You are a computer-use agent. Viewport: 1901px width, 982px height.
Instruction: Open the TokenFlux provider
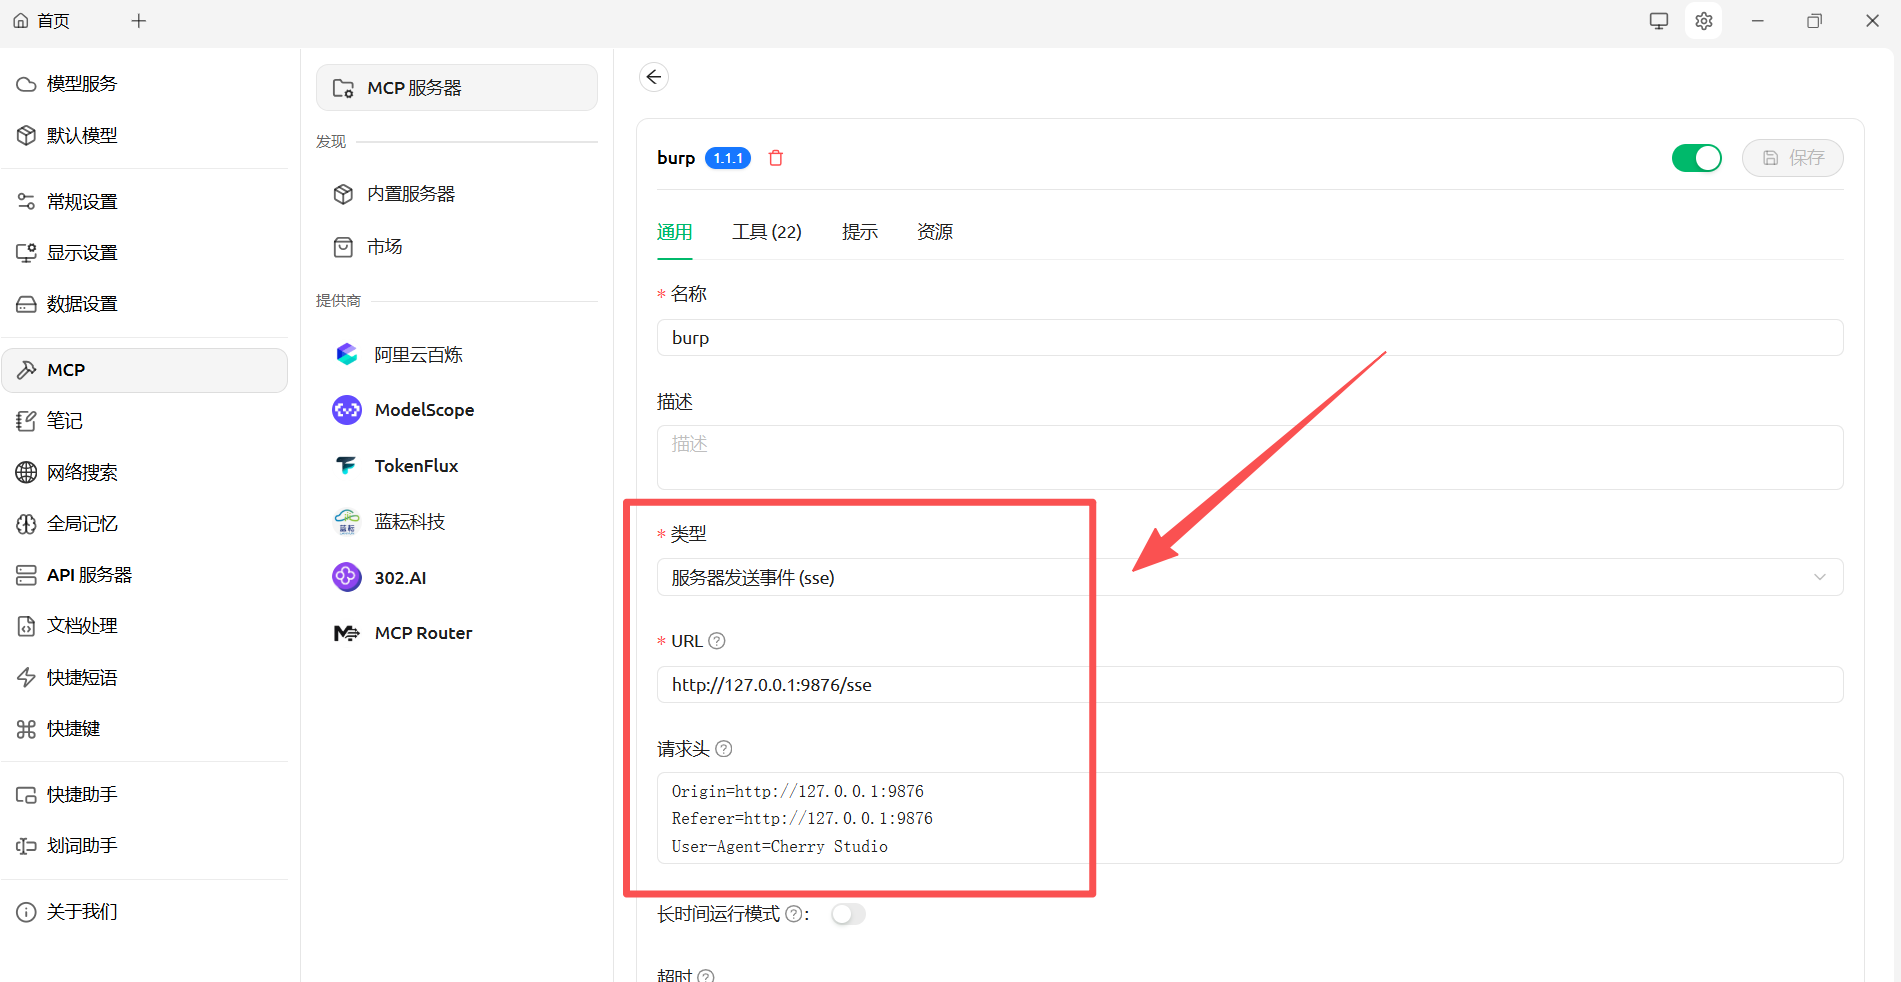415,466
